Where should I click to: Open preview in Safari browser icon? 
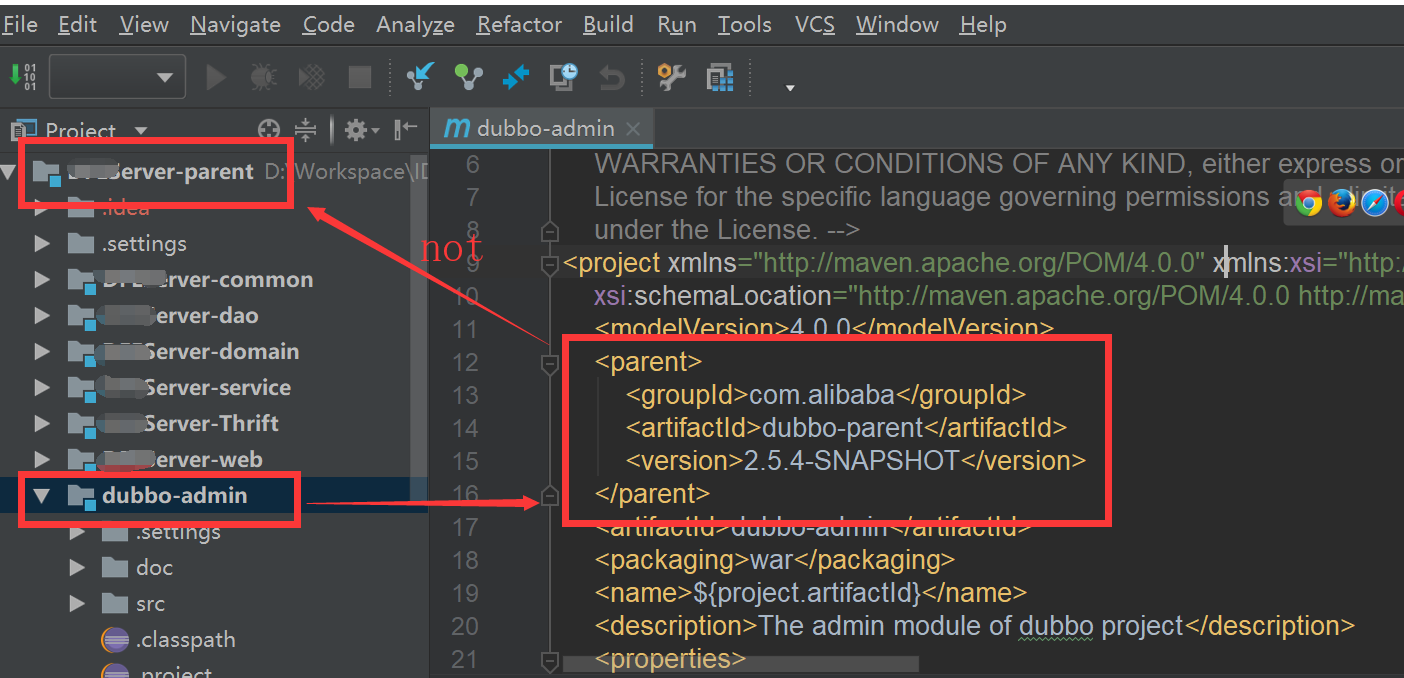click(1376, 203)
